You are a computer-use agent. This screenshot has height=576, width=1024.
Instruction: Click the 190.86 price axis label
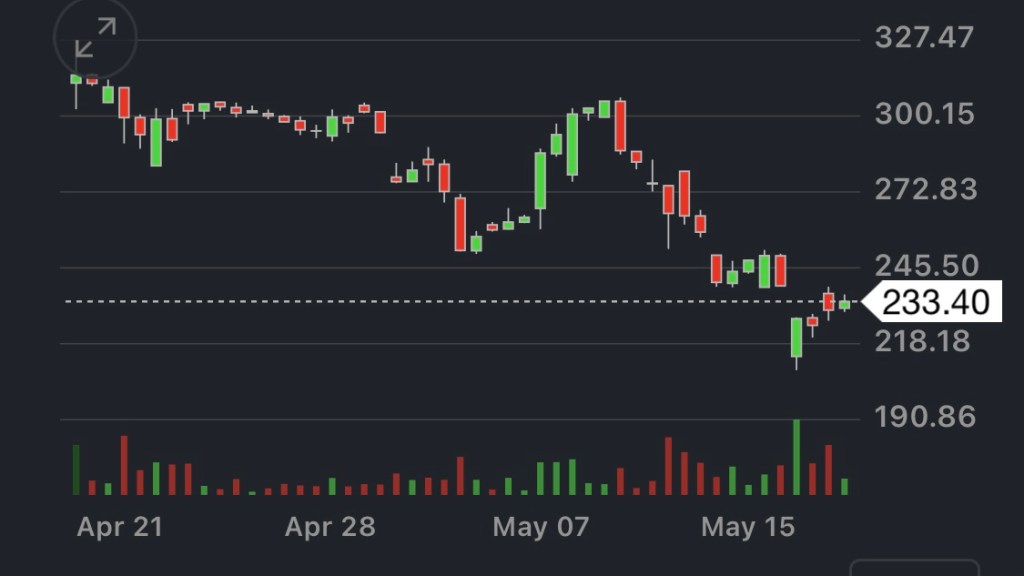tap(924, 416)
